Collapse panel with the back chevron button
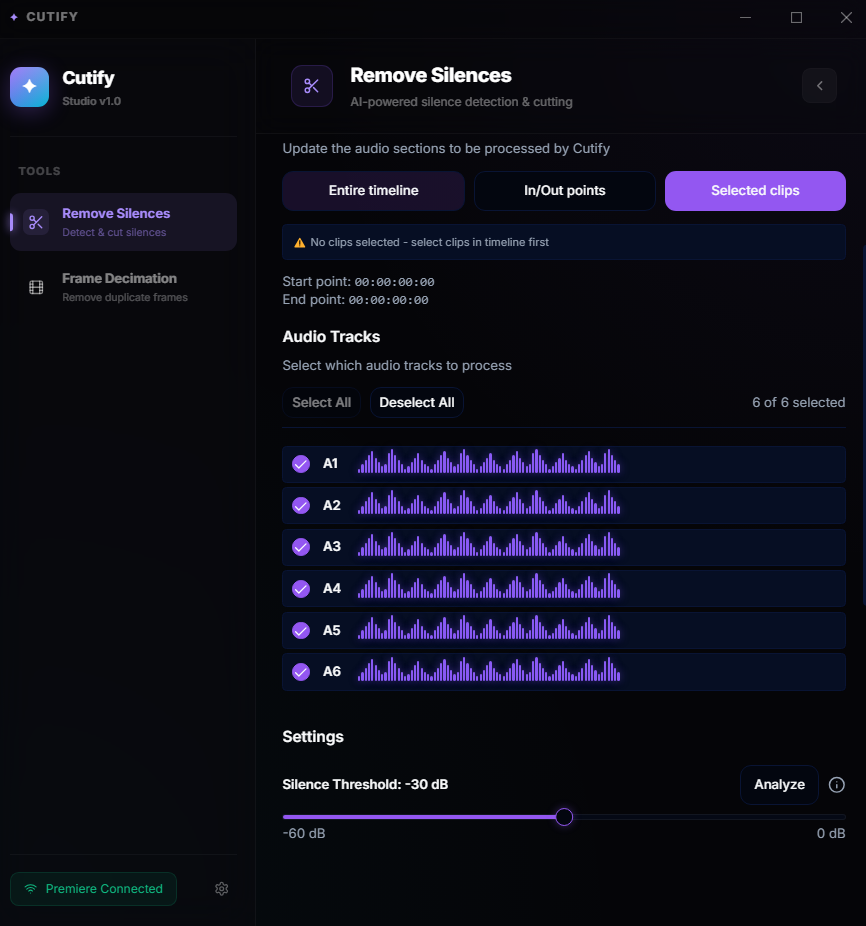The image size is (866, 926). [819, 86]
